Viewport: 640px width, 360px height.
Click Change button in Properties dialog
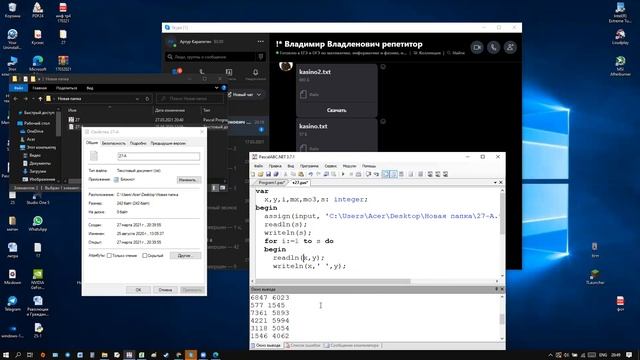[x=188, y=180]
